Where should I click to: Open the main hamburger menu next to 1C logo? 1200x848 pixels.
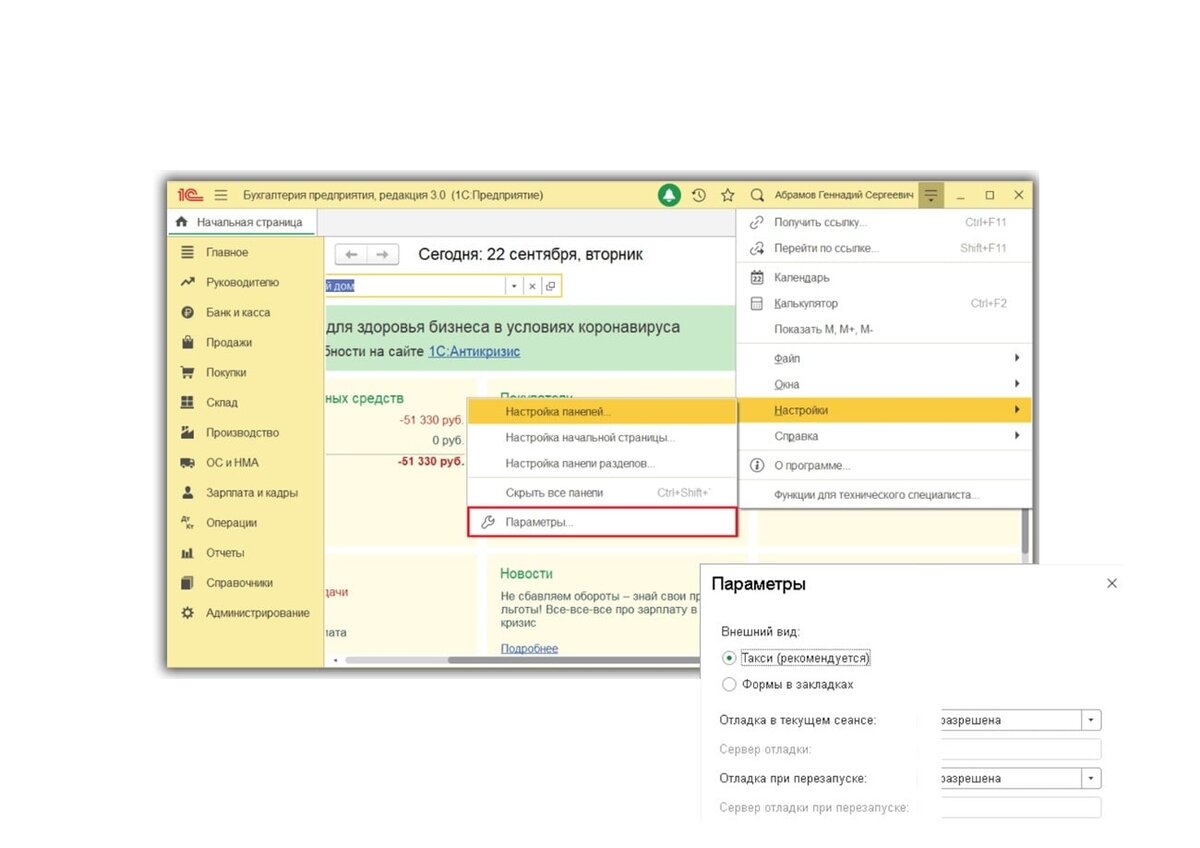tap(221, 195)
